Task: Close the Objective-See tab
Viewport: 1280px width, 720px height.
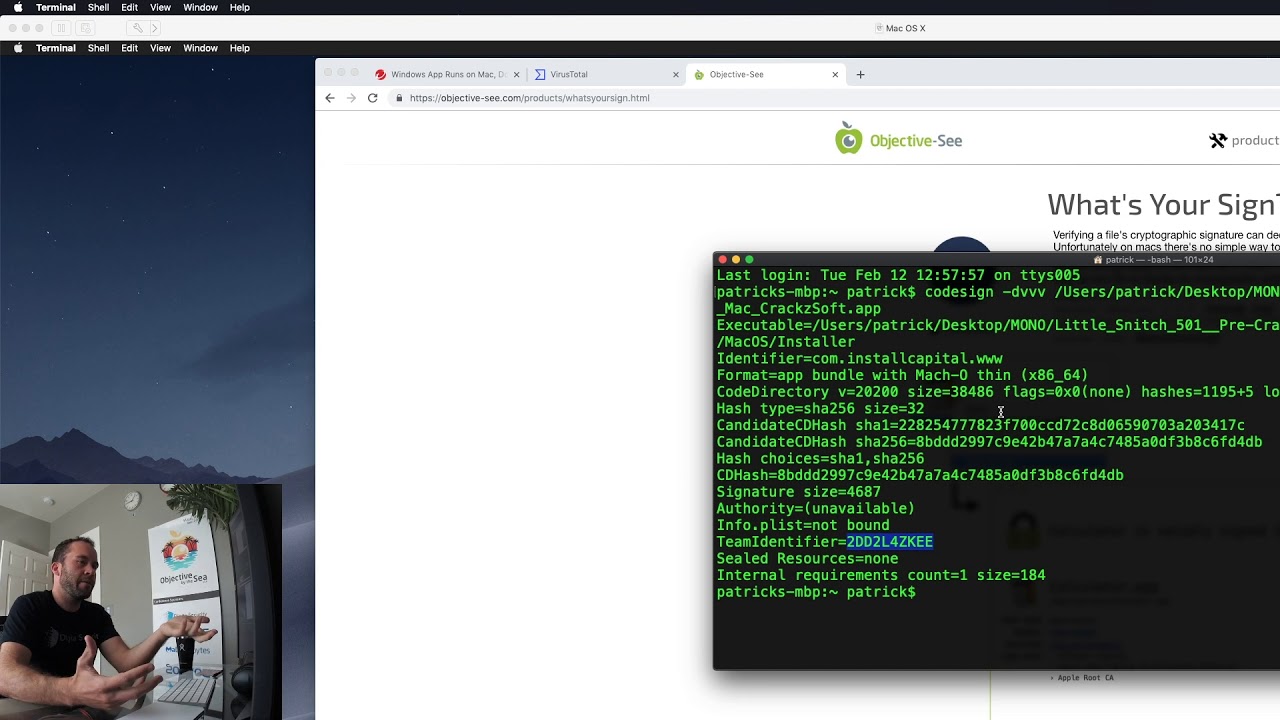Action: (835, 74)
